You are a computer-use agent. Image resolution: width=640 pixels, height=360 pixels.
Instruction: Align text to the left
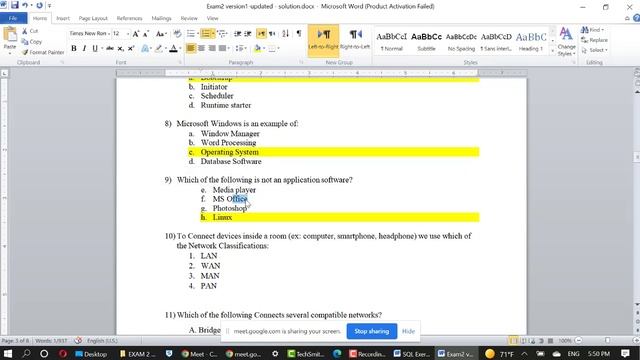(x=191, y=48)
